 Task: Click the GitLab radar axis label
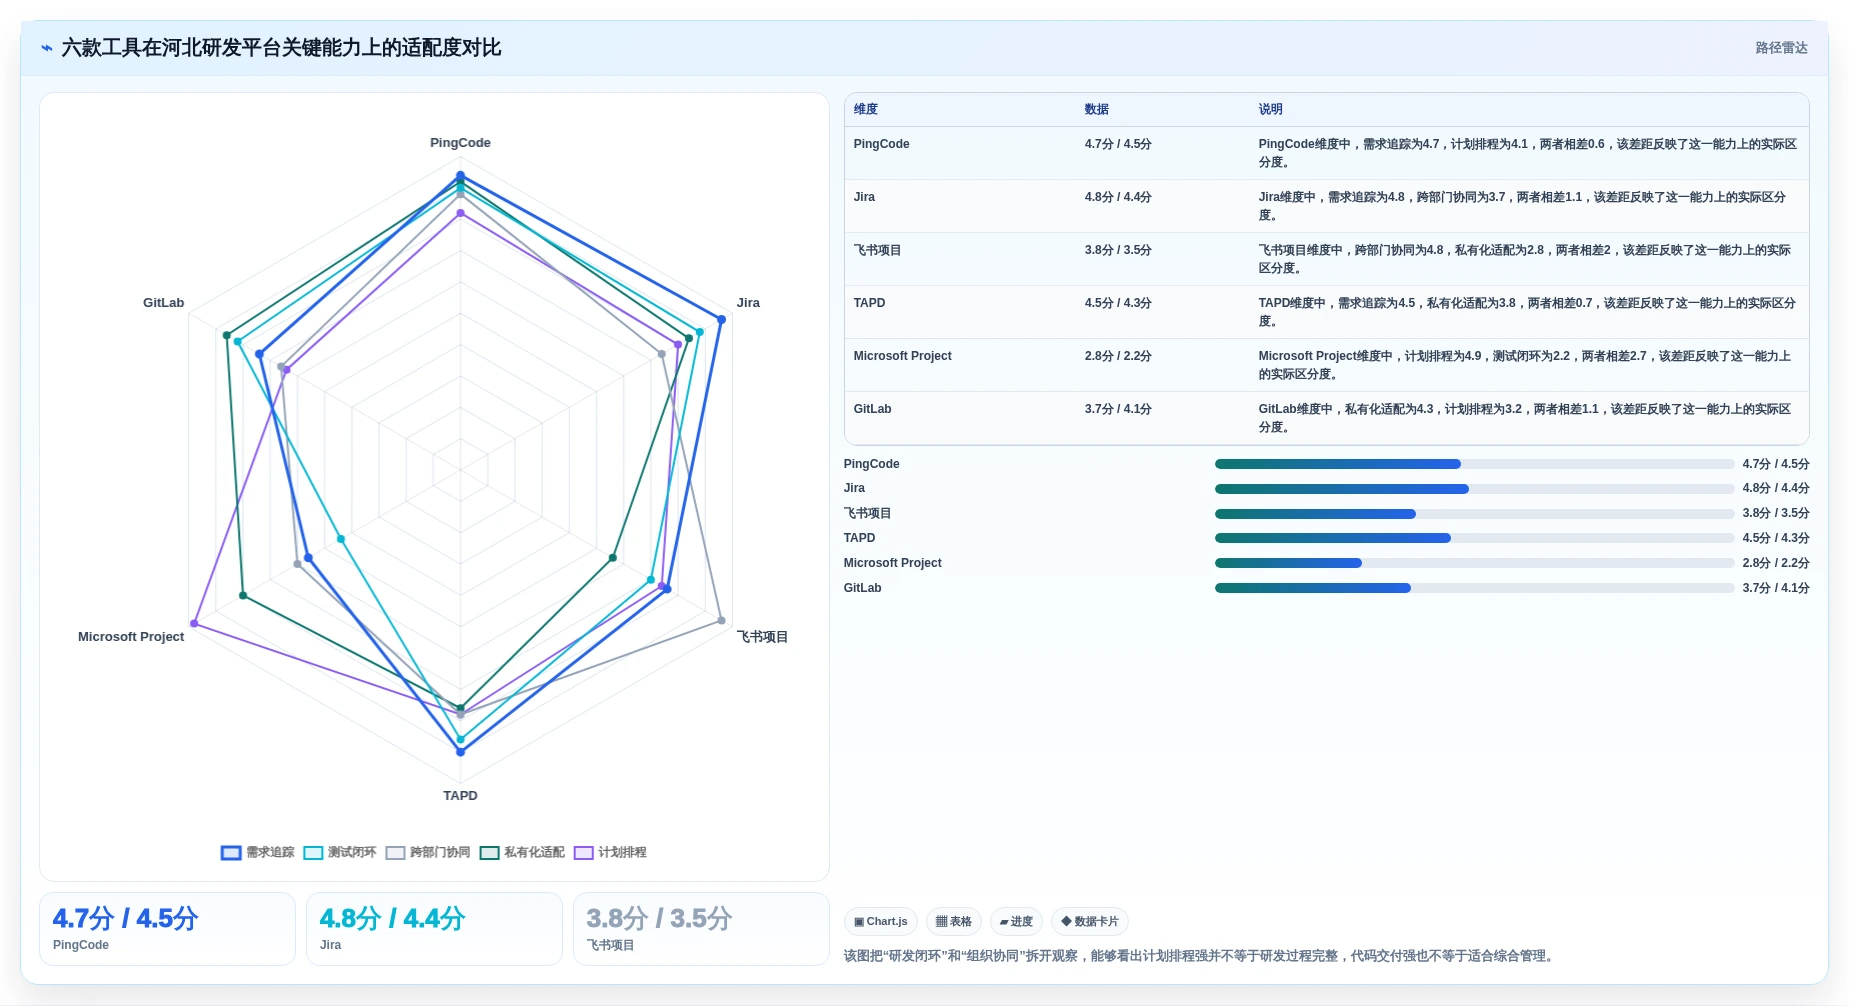pyautogui.click(x=163, y=303)
